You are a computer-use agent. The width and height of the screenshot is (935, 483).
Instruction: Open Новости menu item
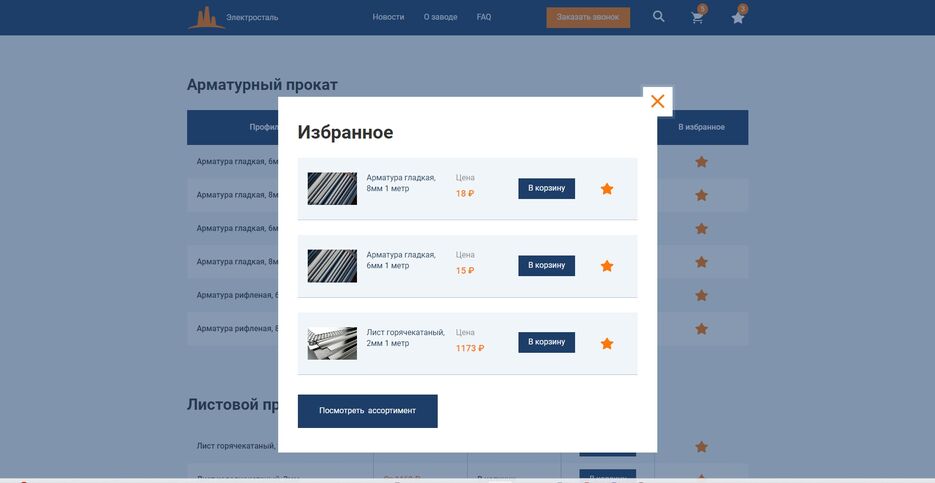(x=388, y=17)
